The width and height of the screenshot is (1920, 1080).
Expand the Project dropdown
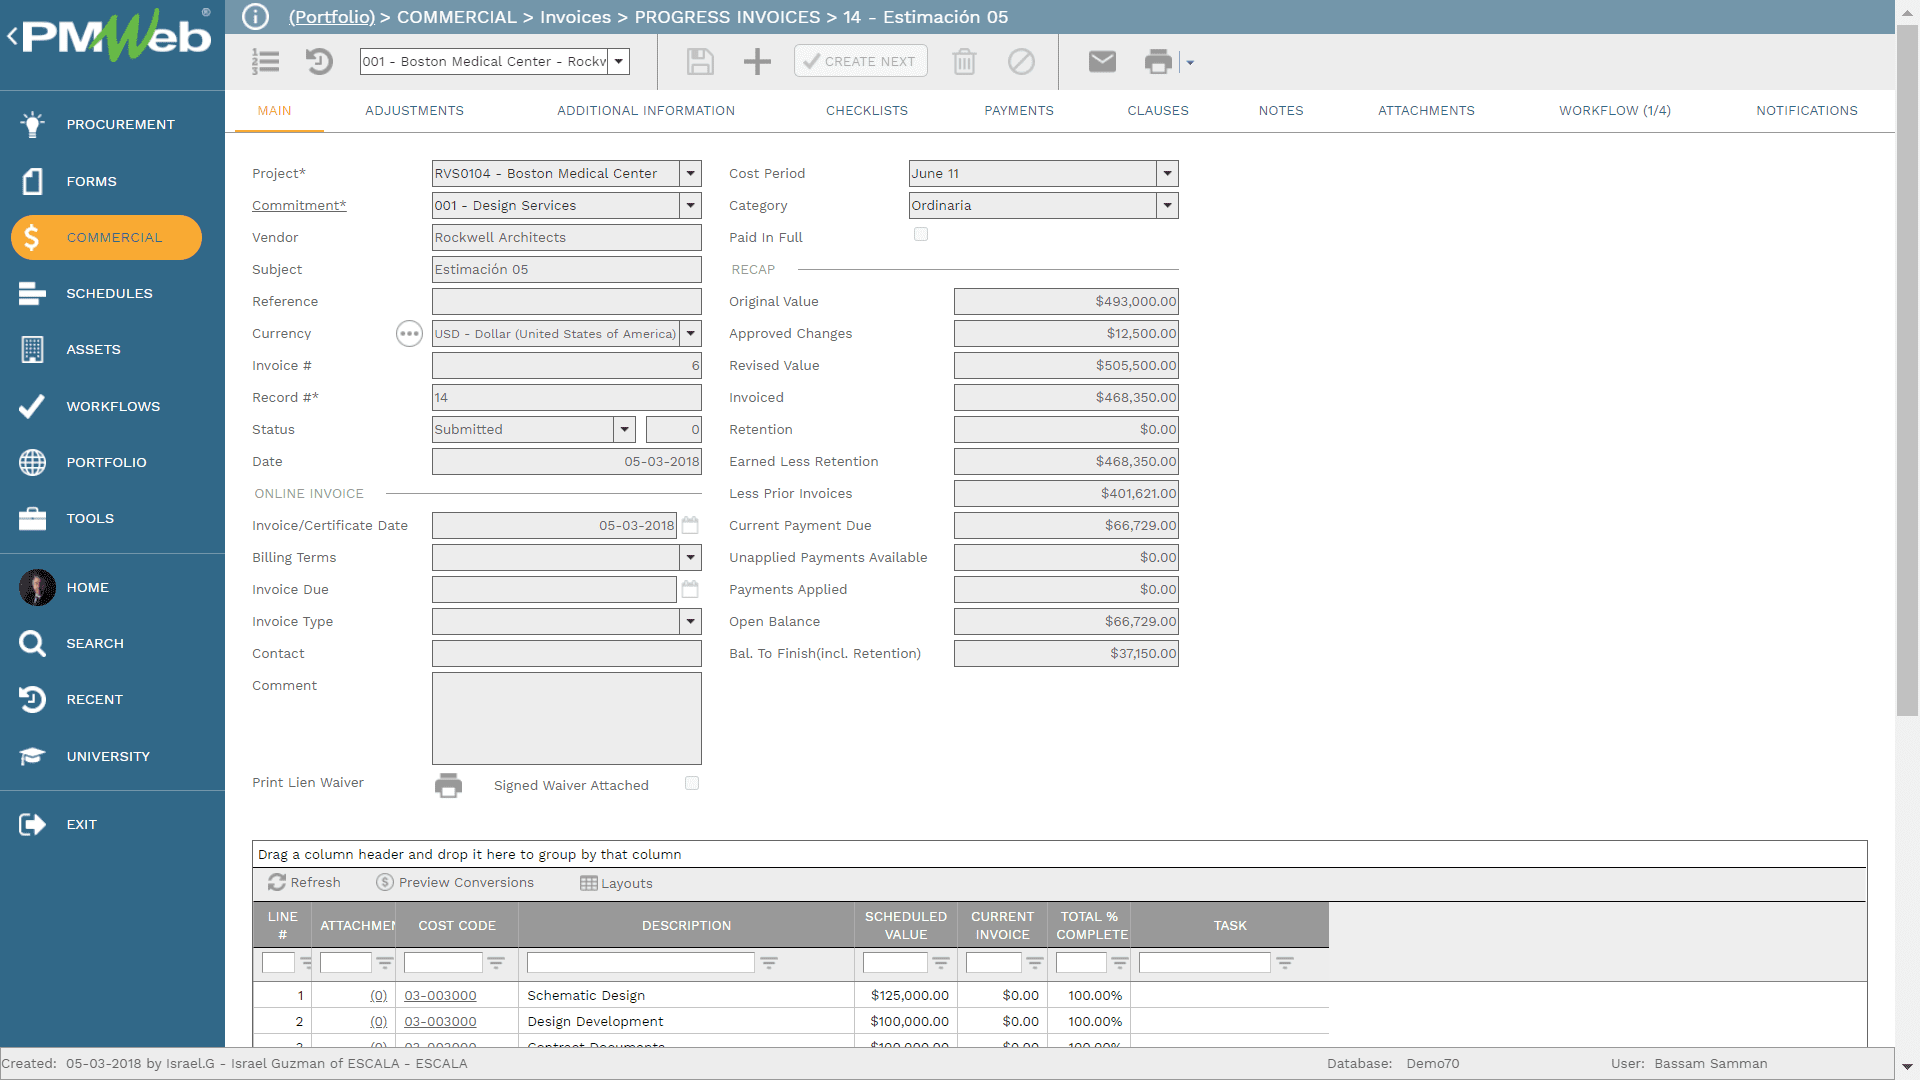pyautogui.click(x=690, y=174)
